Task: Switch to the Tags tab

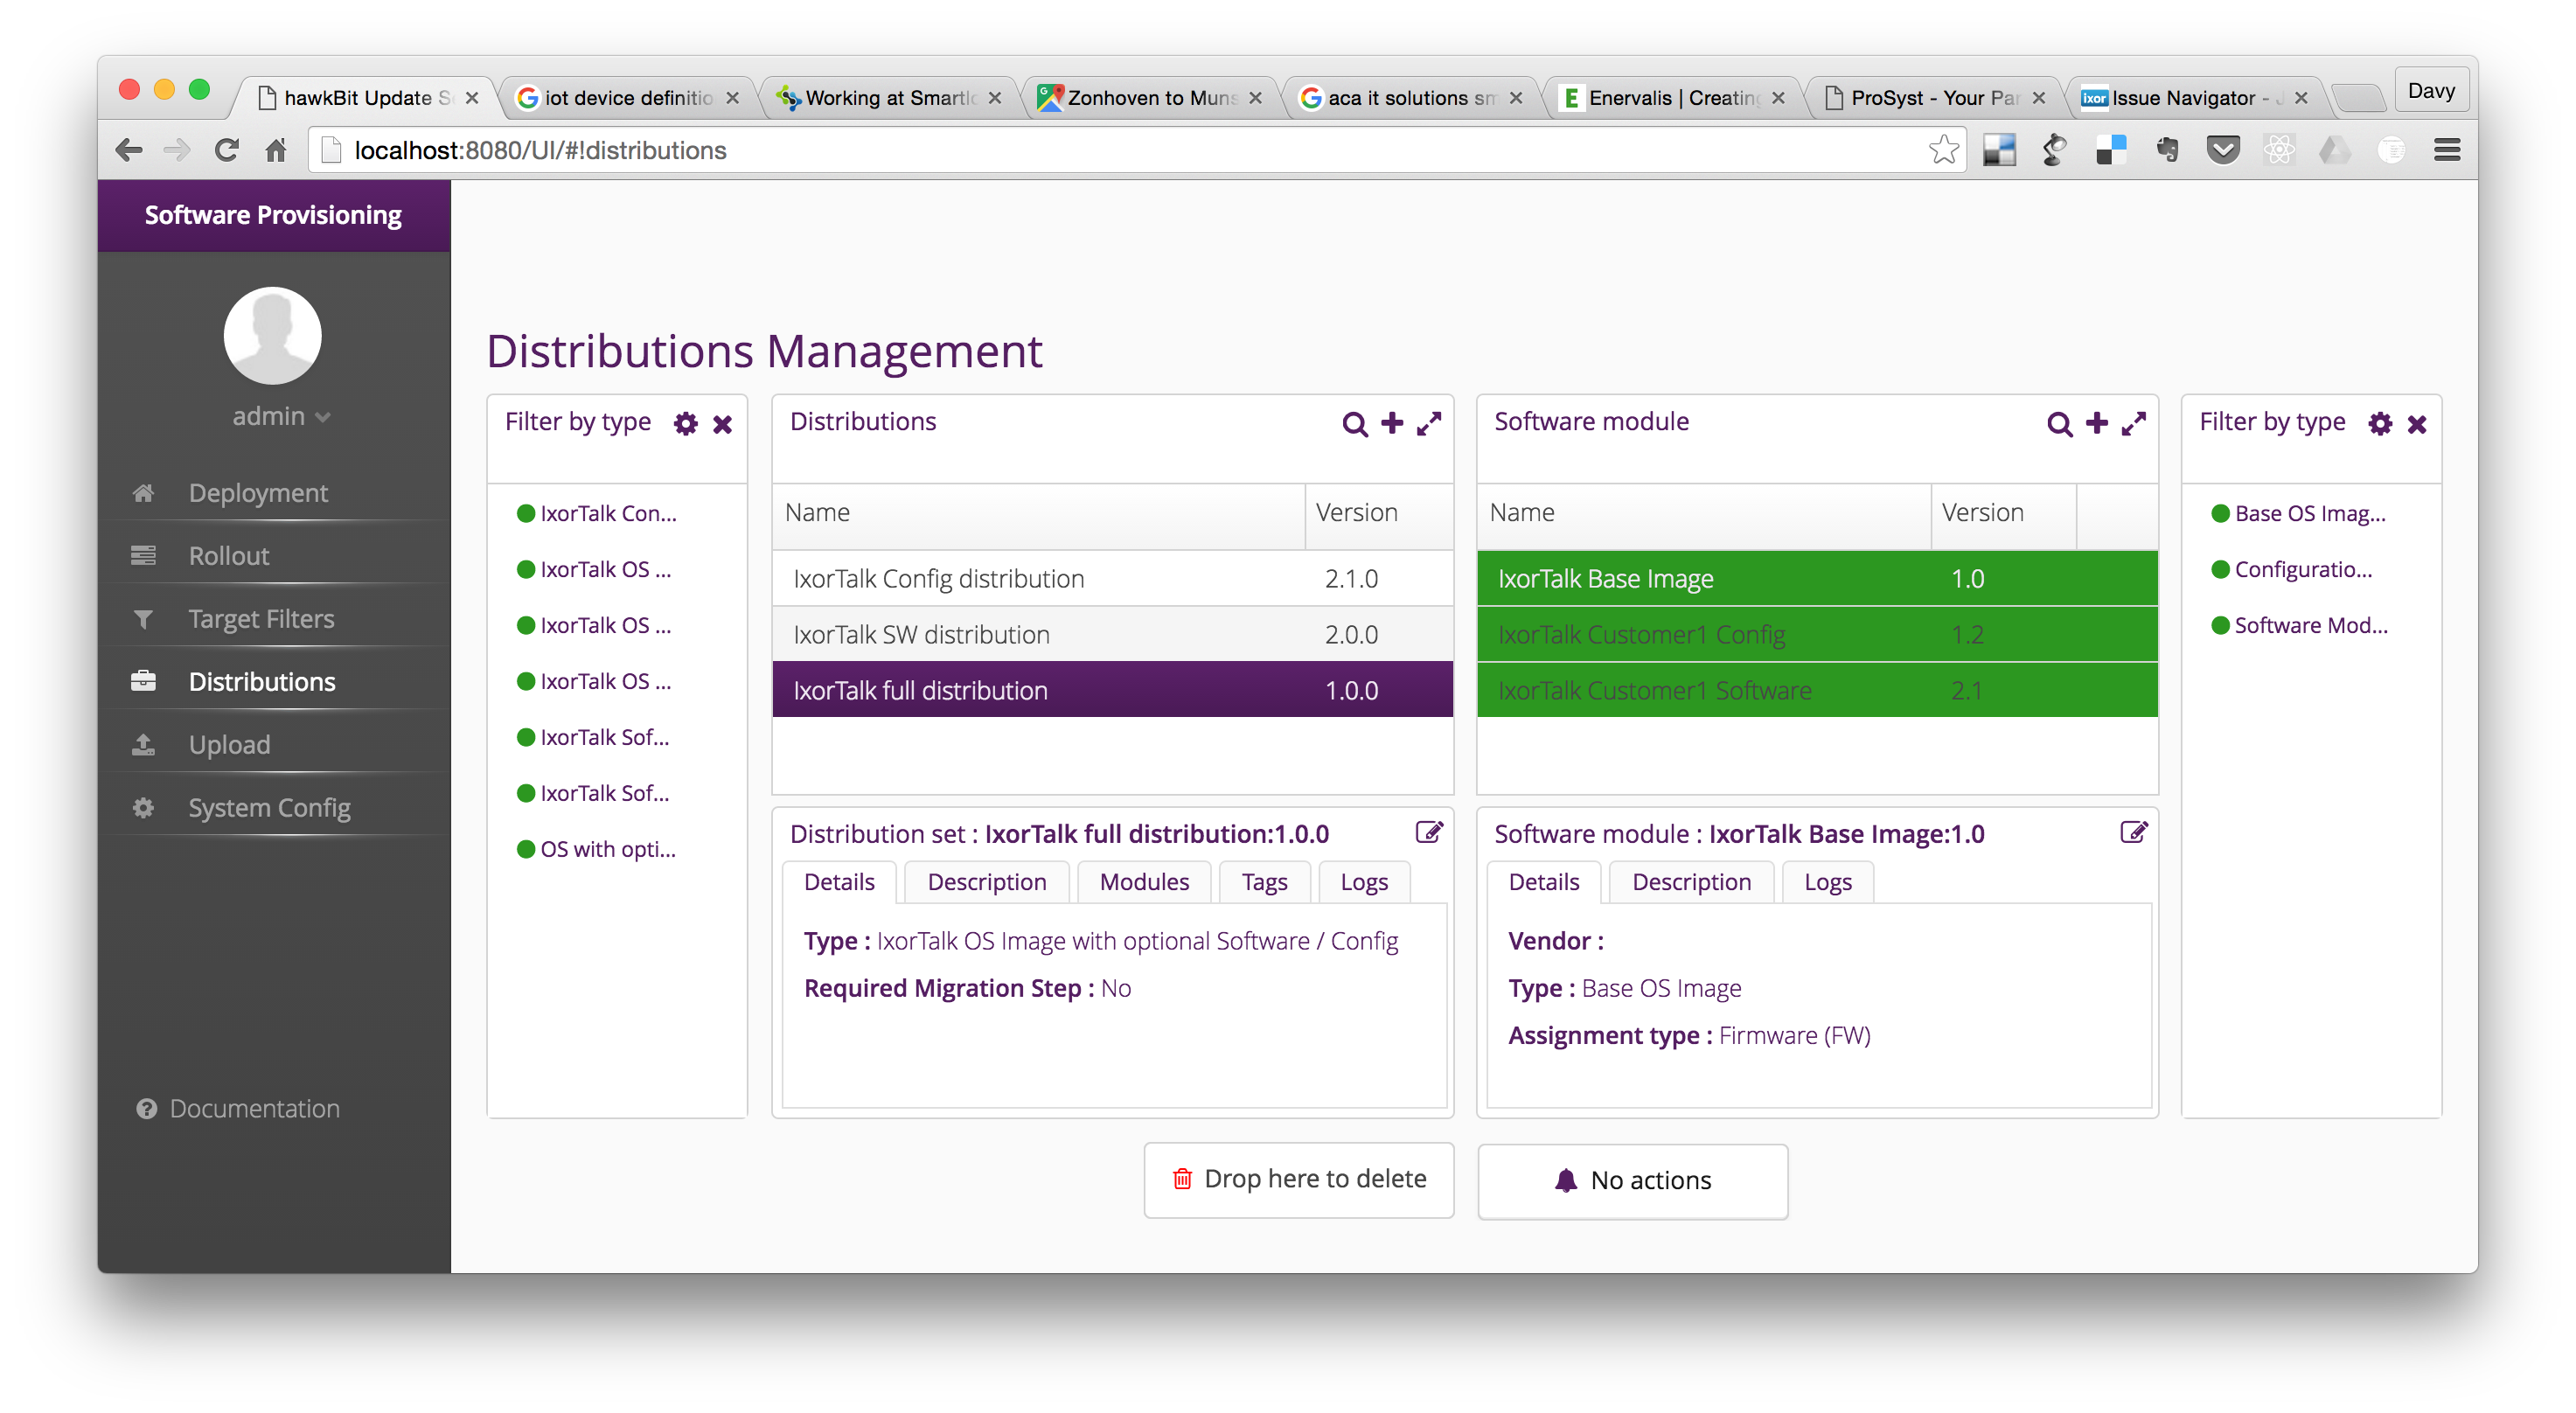Action: click(1264, 882)
